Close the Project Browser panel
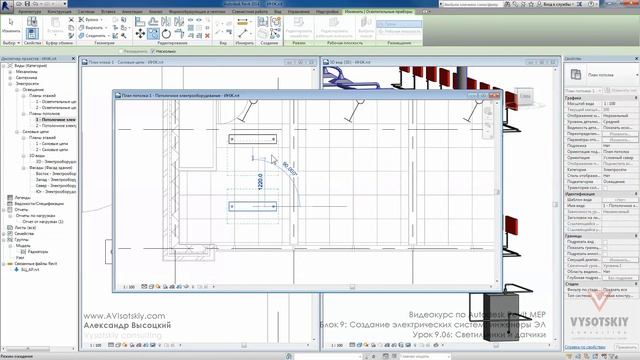The width and height of the screenshot is (640, 360). [x=73, y=58]
